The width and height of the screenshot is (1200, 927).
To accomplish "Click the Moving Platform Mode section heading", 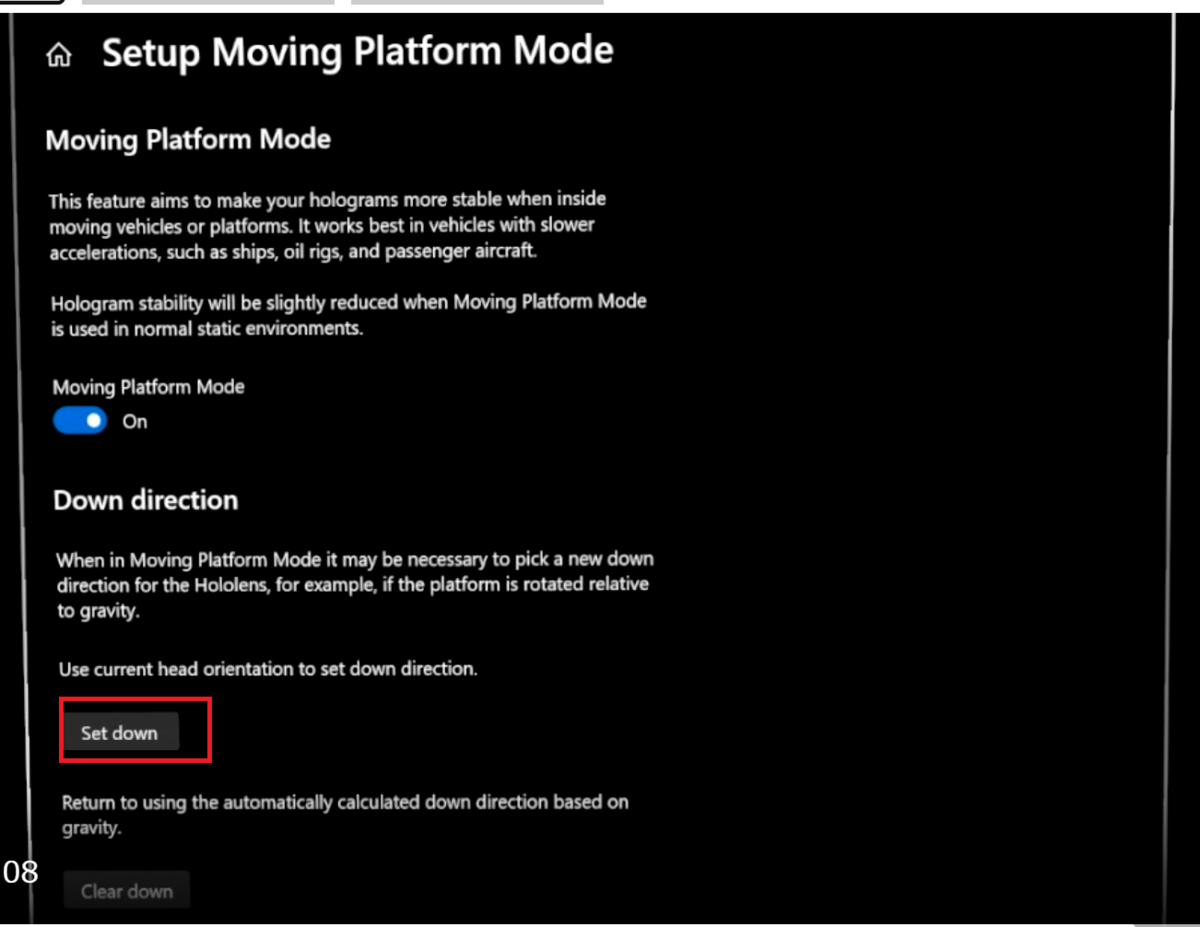I will pyautogui.click(x=188, y=139).
